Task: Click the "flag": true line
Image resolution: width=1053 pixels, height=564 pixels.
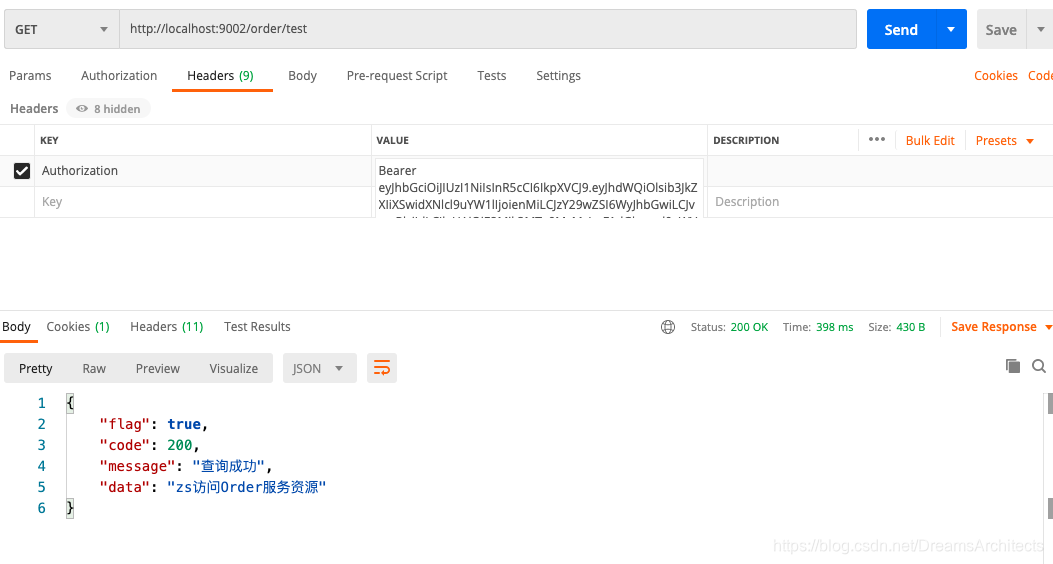Action: pyautogui.click(x=154, y=424)
